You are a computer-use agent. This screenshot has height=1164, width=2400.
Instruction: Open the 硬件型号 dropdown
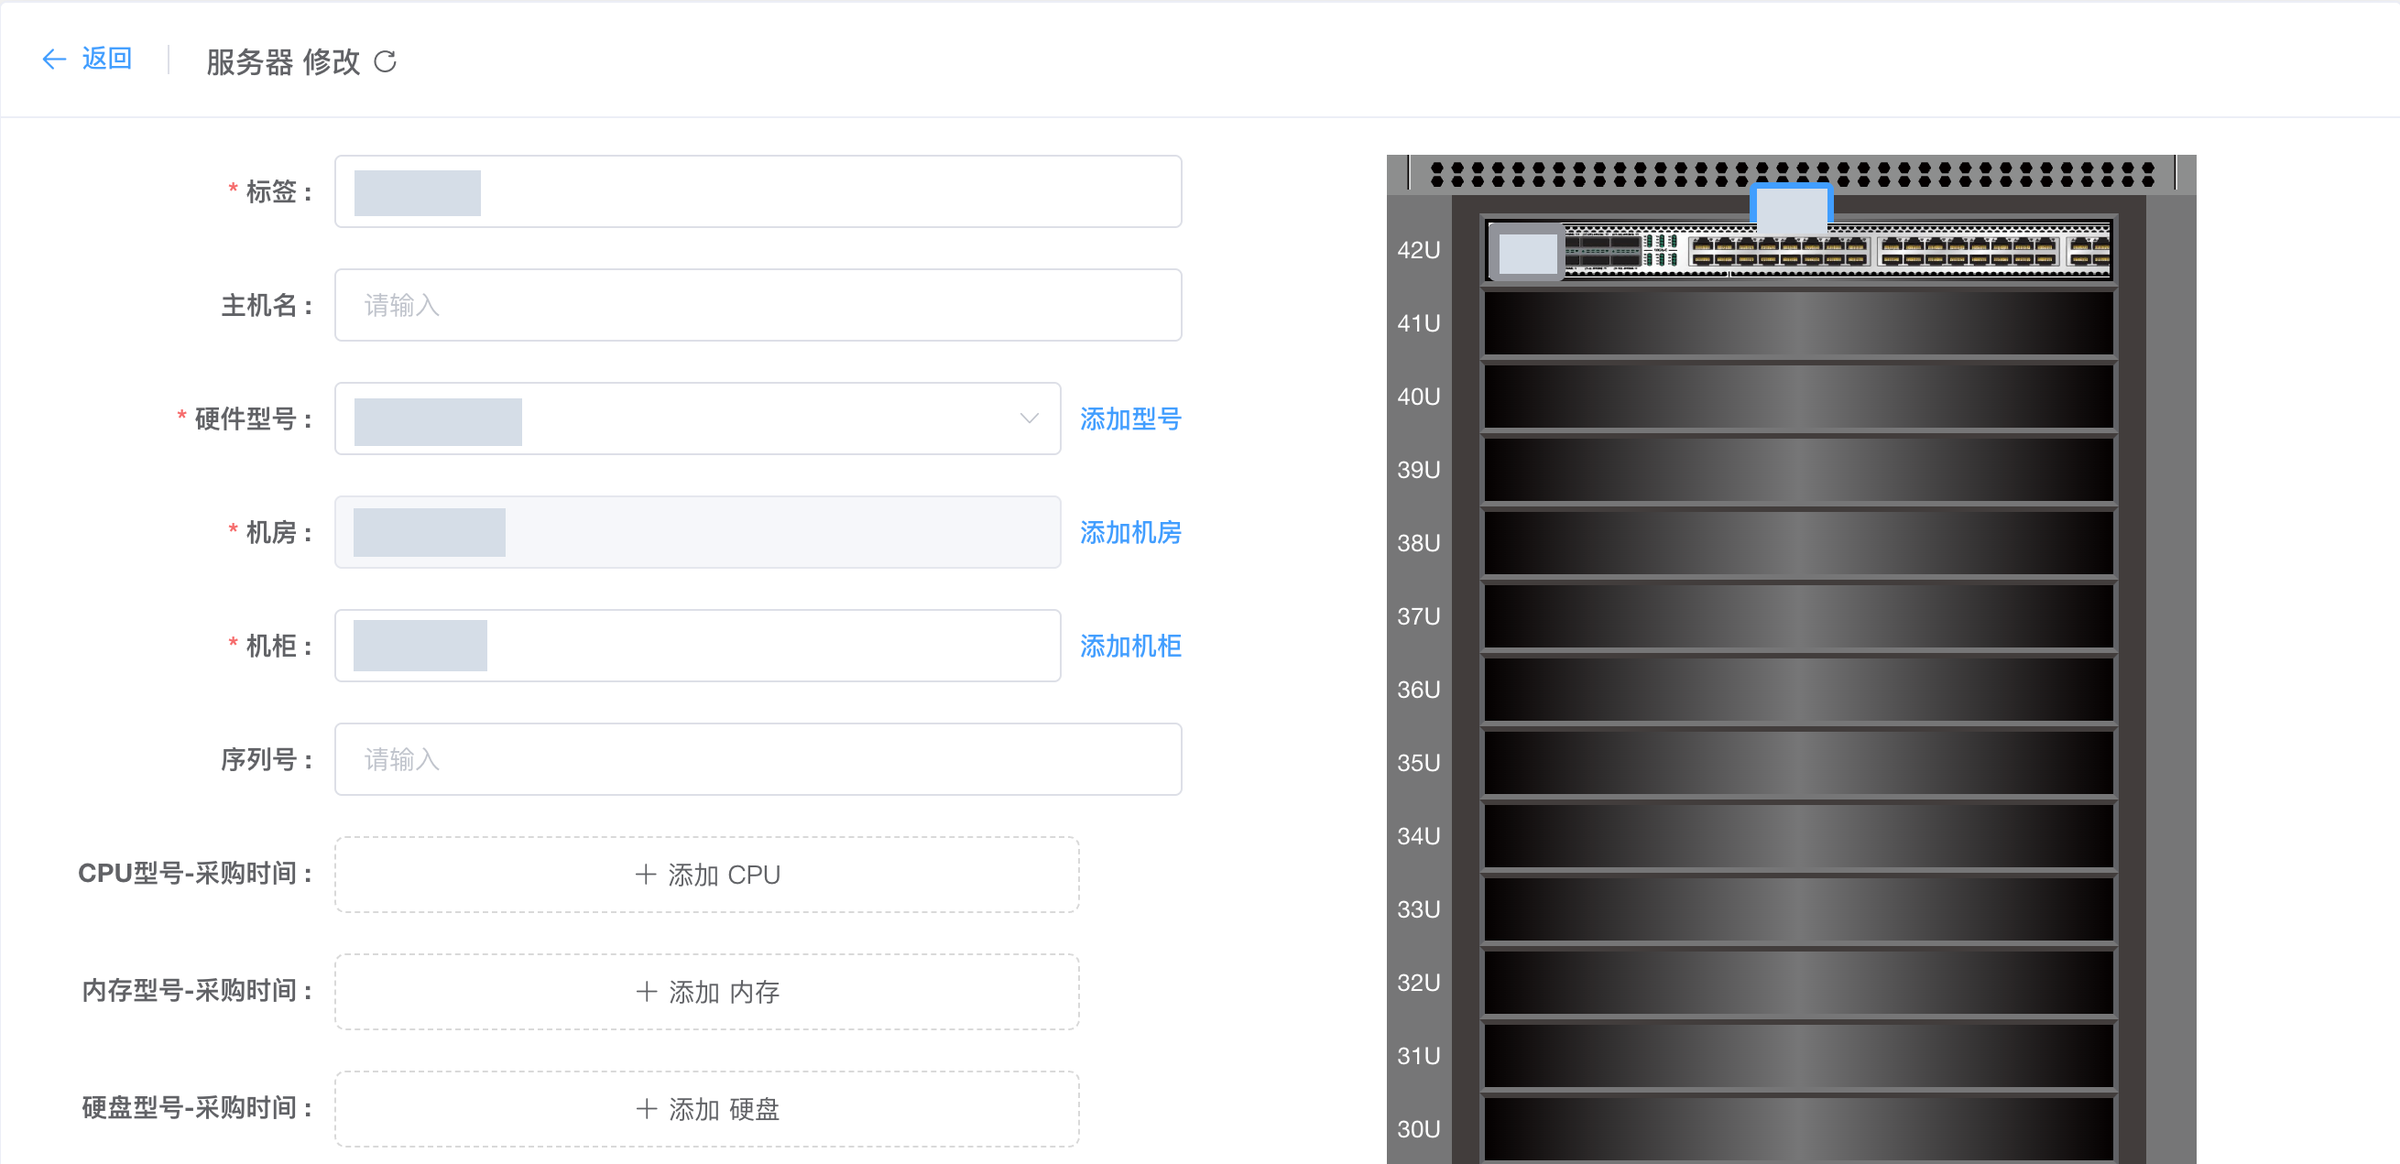[x=698, y=418]
